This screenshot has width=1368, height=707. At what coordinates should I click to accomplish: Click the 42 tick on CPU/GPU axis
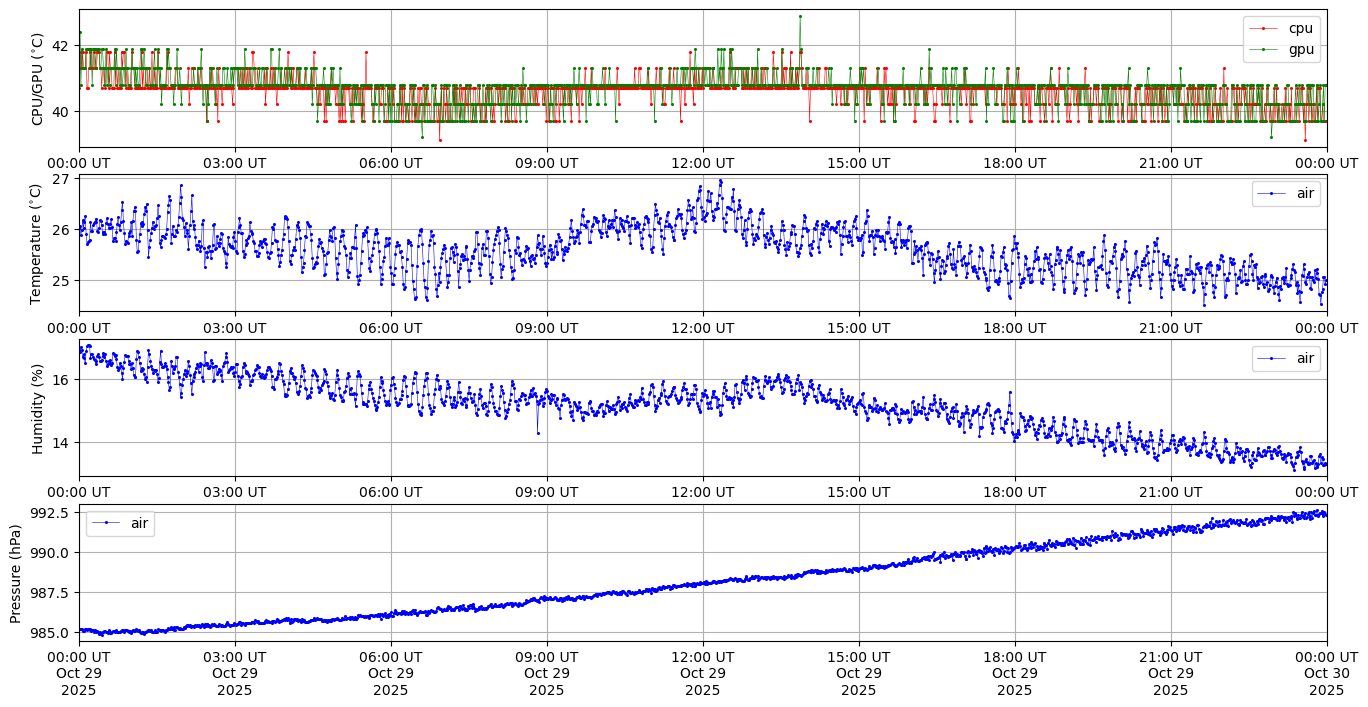[x=61, y=46]
